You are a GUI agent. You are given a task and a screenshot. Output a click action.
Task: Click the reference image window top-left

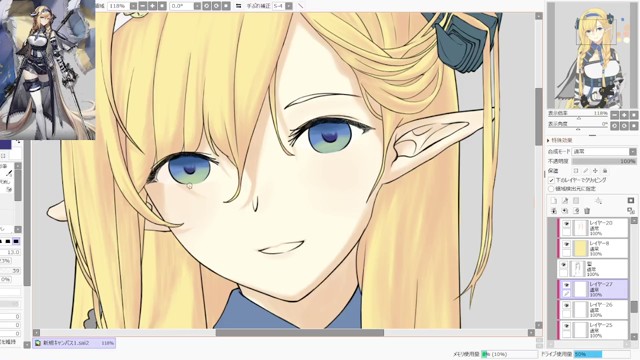[47, 69]
